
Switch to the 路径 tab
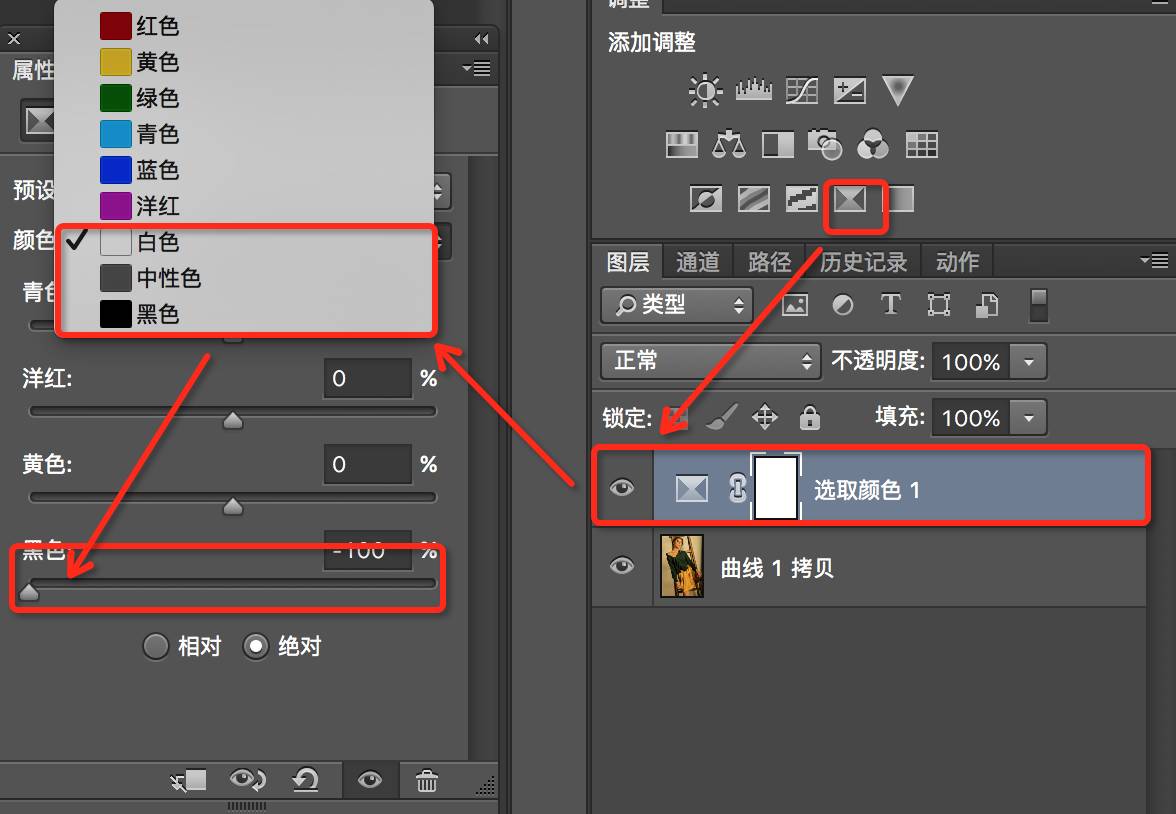[770, 262]
